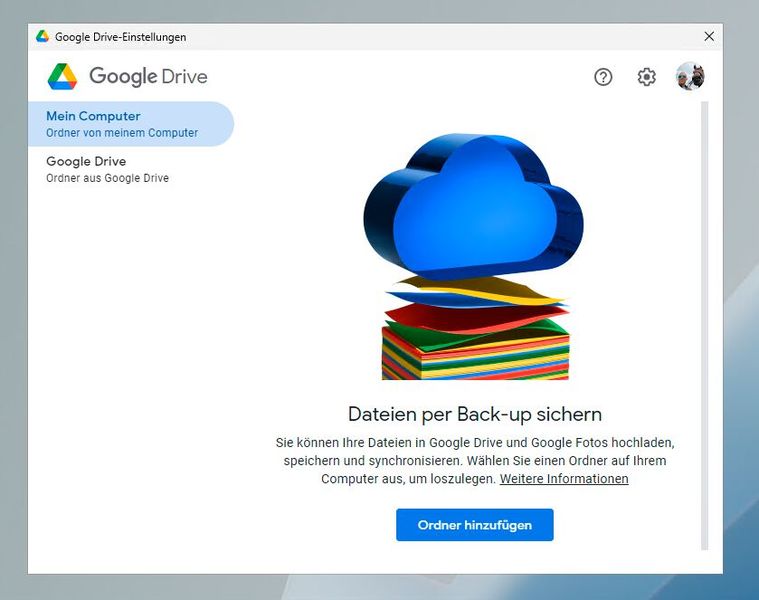Screen dimensions: 759x600
Task: Select the Mein Computer tab
Action: [x=131, y=124]
